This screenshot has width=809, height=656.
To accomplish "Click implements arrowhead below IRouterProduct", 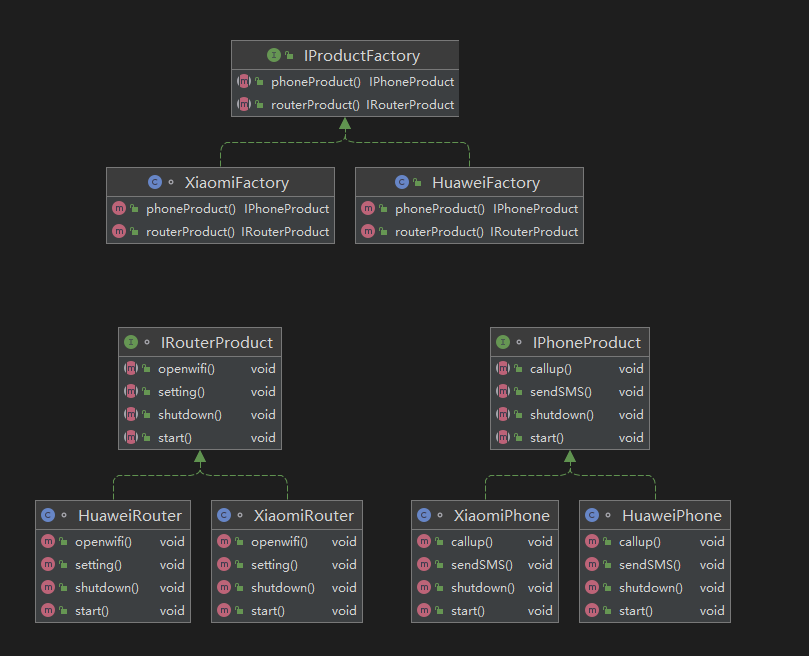I will (200, 456).
